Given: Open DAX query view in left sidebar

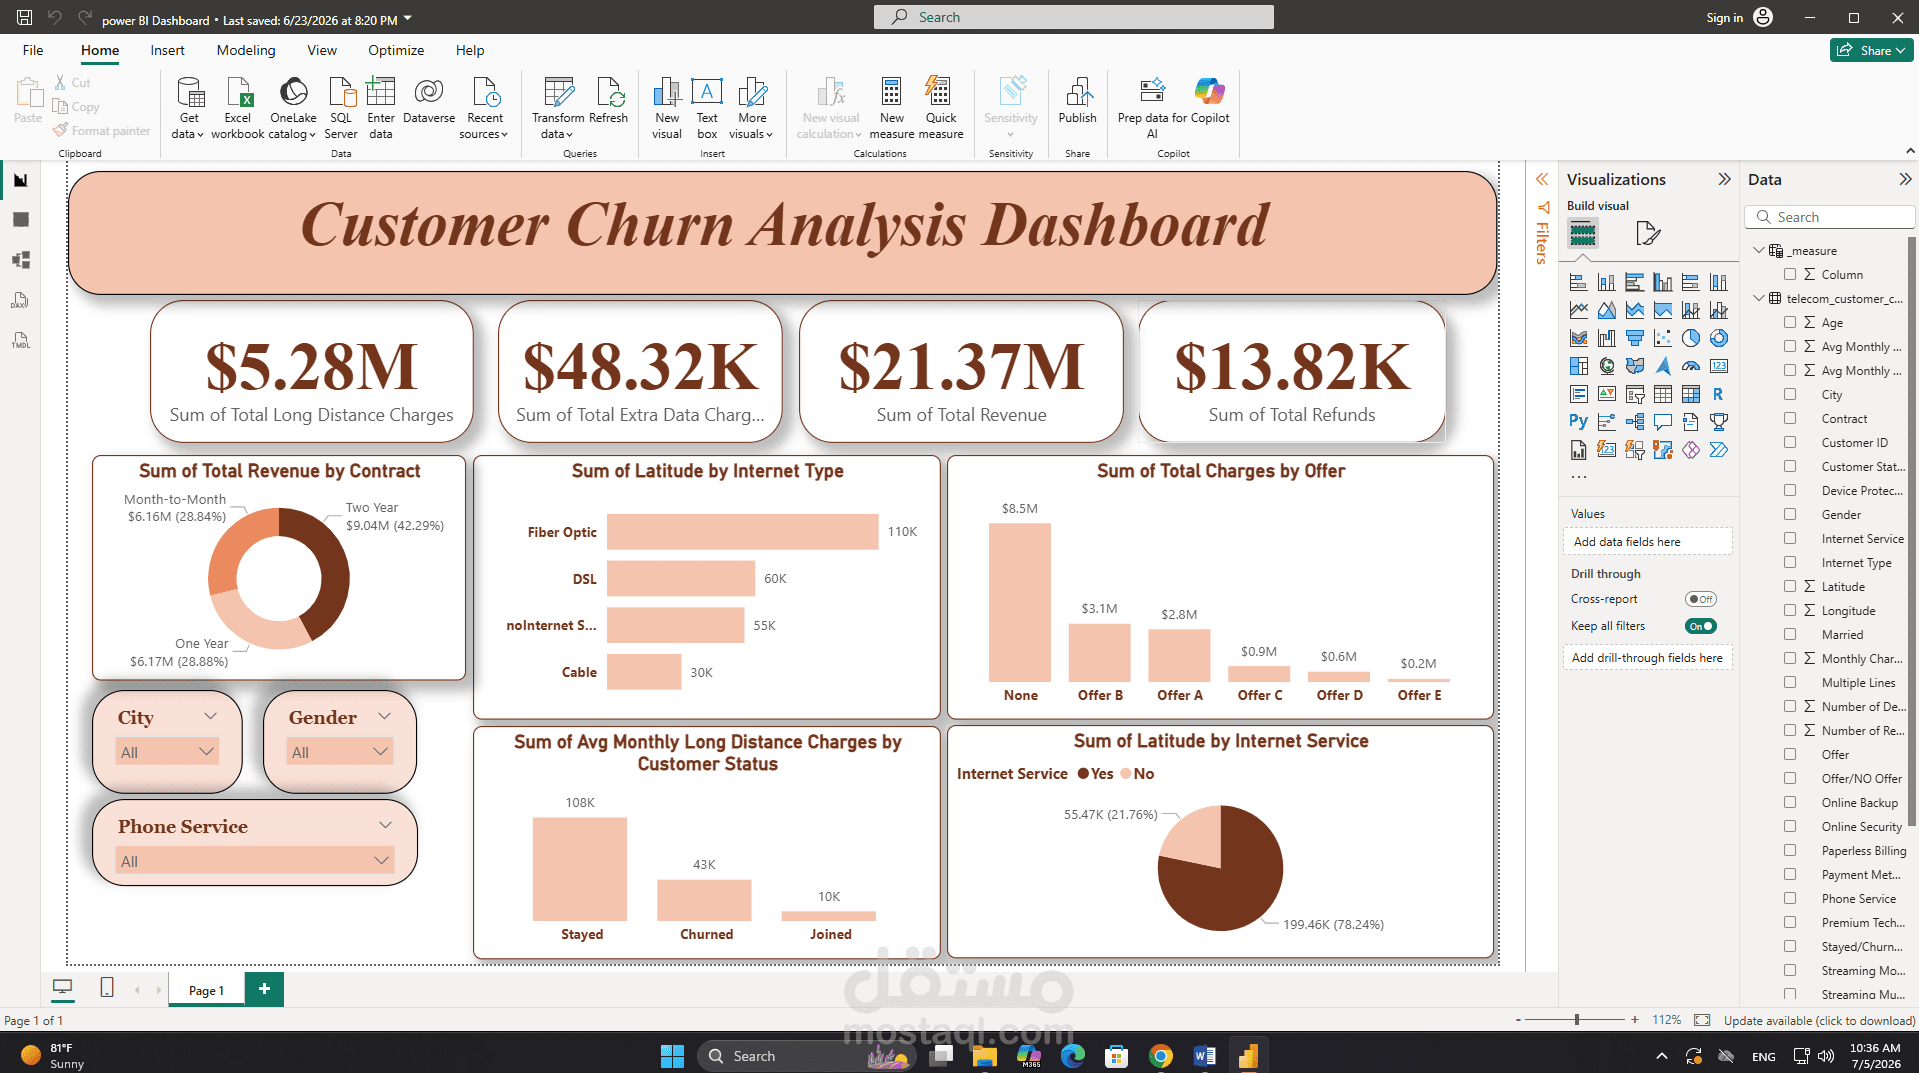Looking at the screenshot, I should (x=20, y=300).
